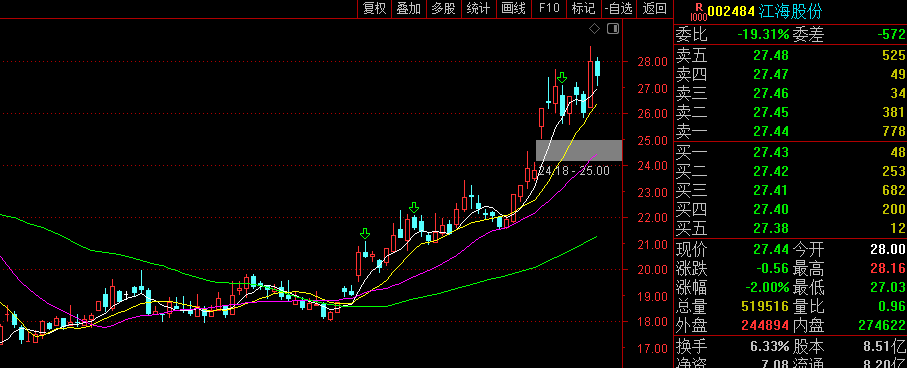Click the 标记 mark button

(x=583, y=8)
